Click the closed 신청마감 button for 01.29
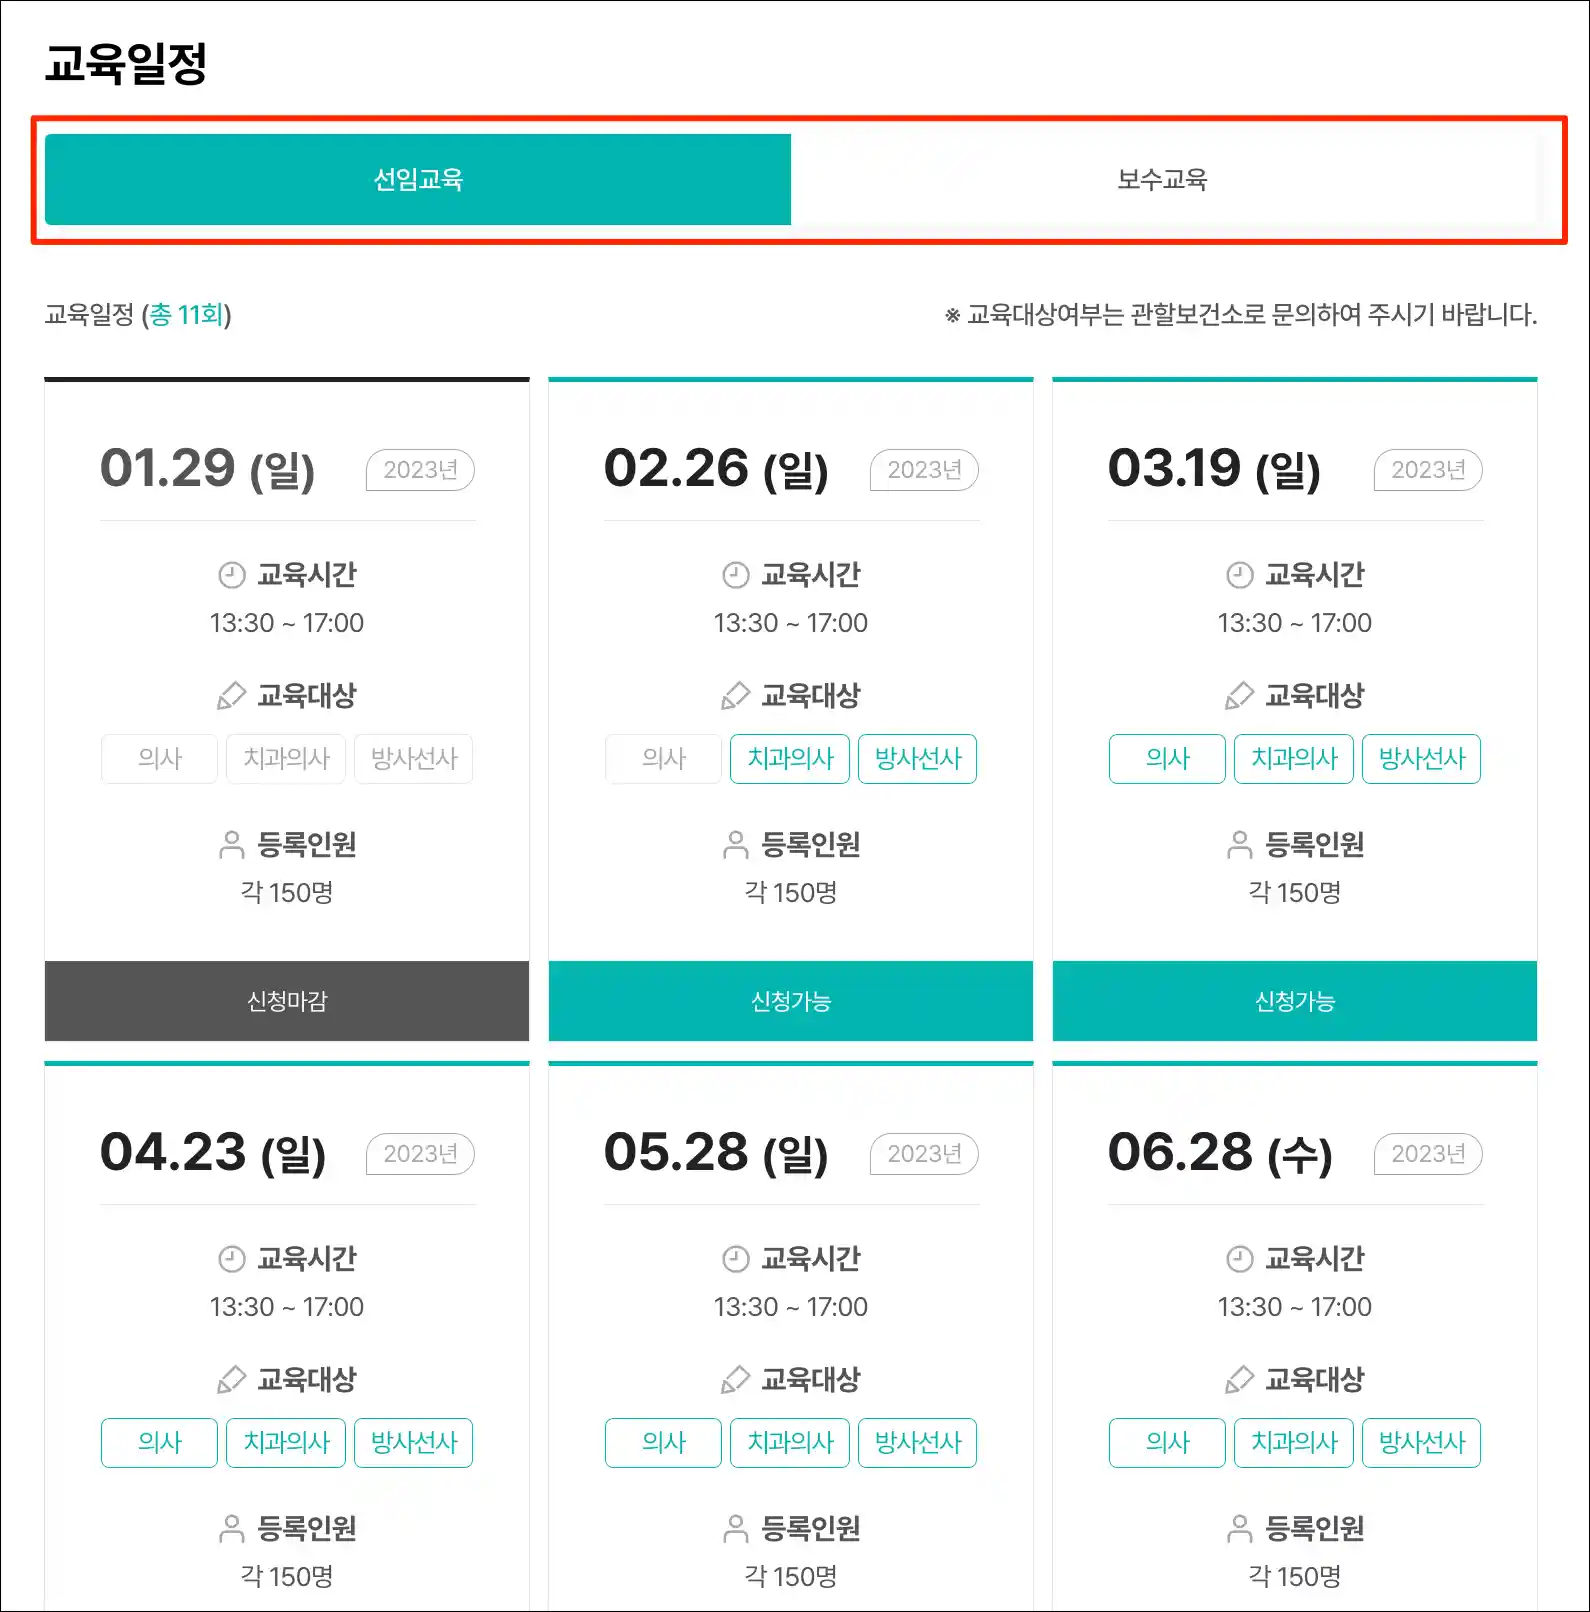 pos(287,1001)
